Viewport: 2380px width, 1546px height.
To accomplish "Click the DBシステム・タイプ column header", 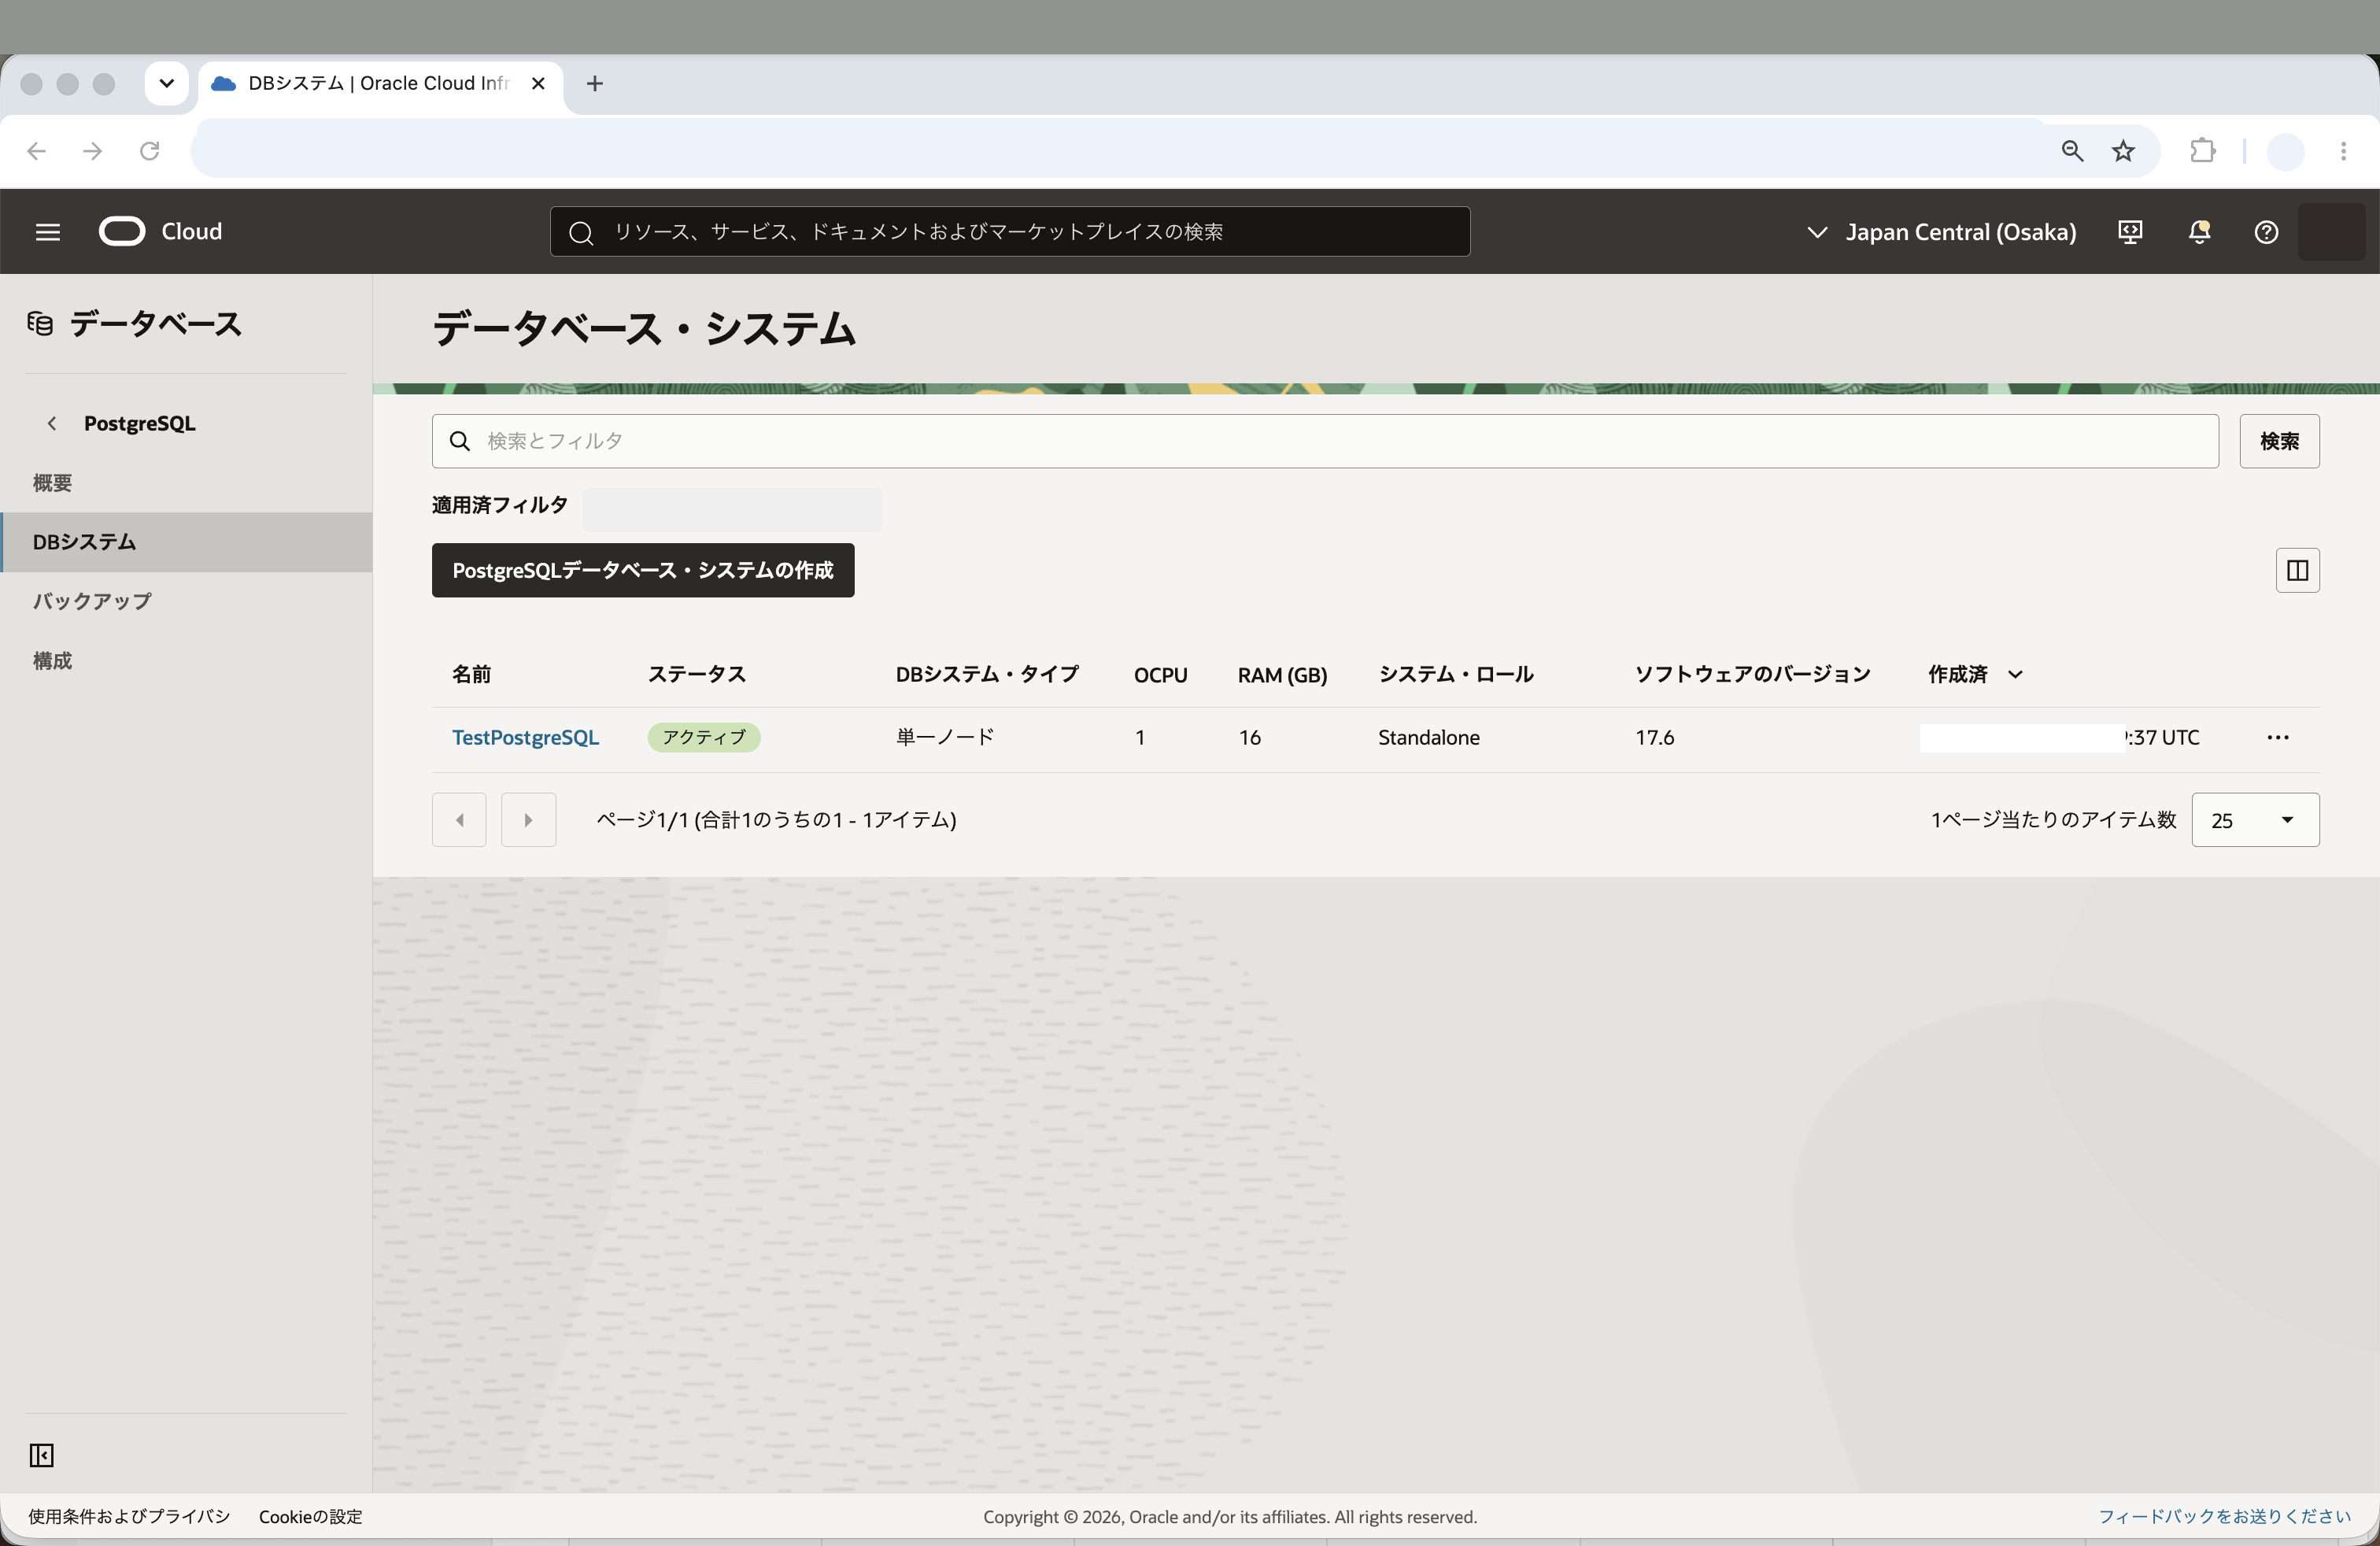I will tap(987, 675).
